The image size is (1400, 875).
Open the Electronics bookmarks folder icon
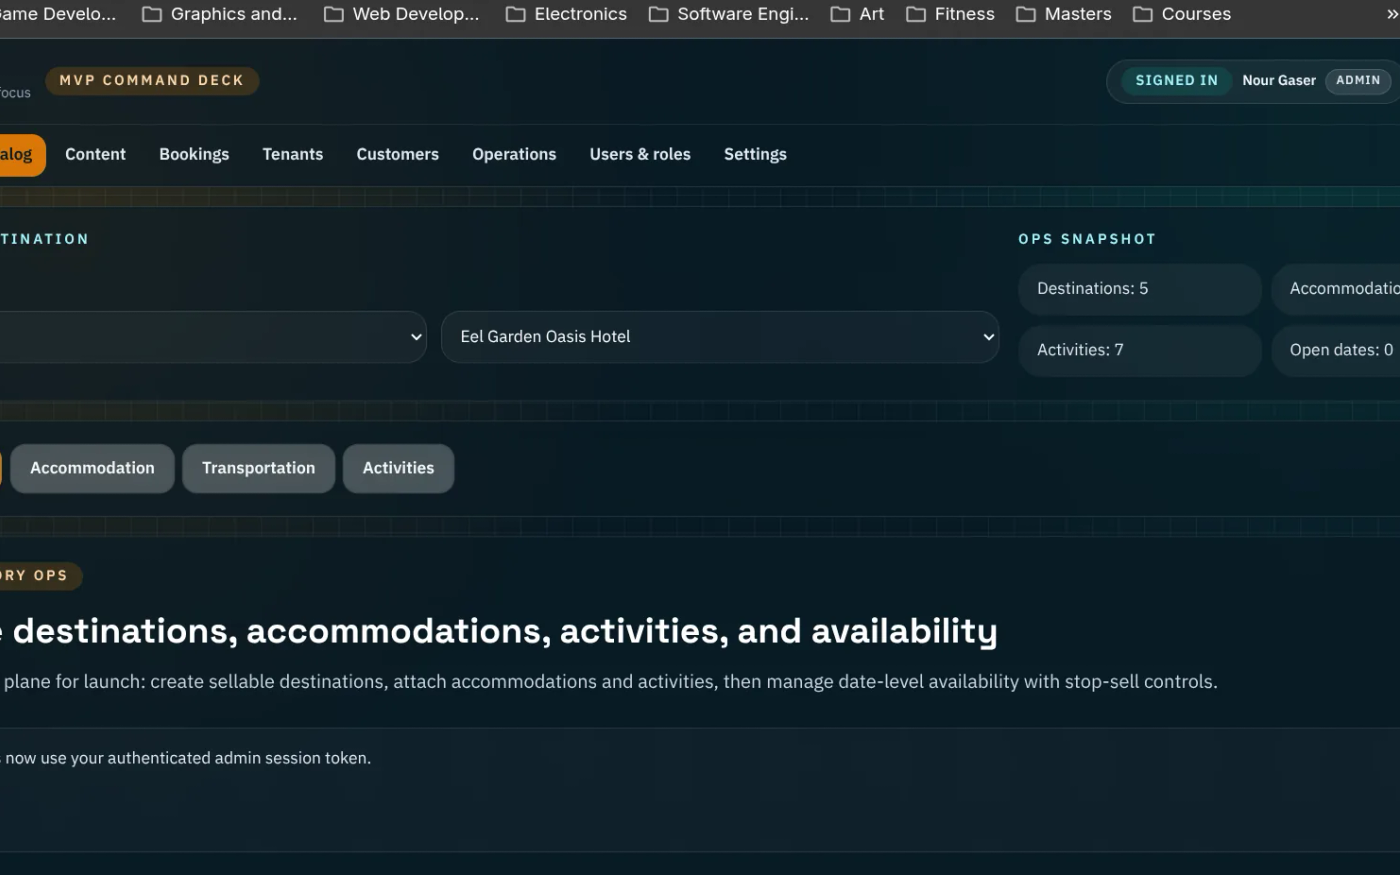coord(516,14)
